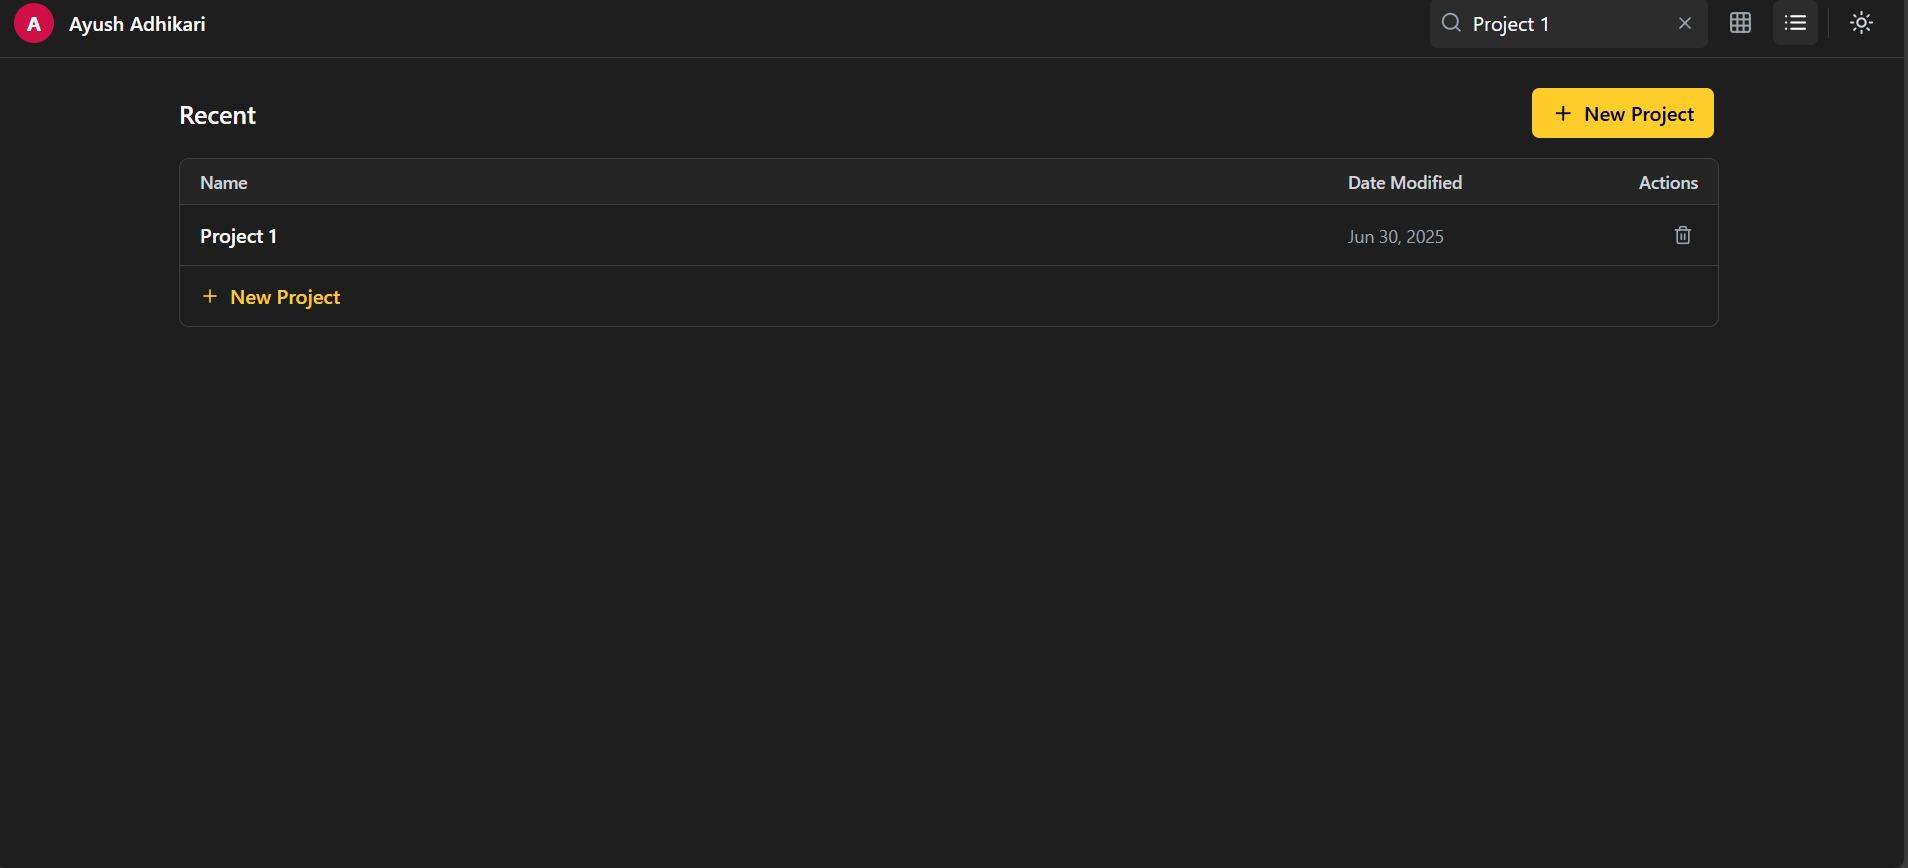
Task: Open Project 1 from the list
Action: (238, 236)
